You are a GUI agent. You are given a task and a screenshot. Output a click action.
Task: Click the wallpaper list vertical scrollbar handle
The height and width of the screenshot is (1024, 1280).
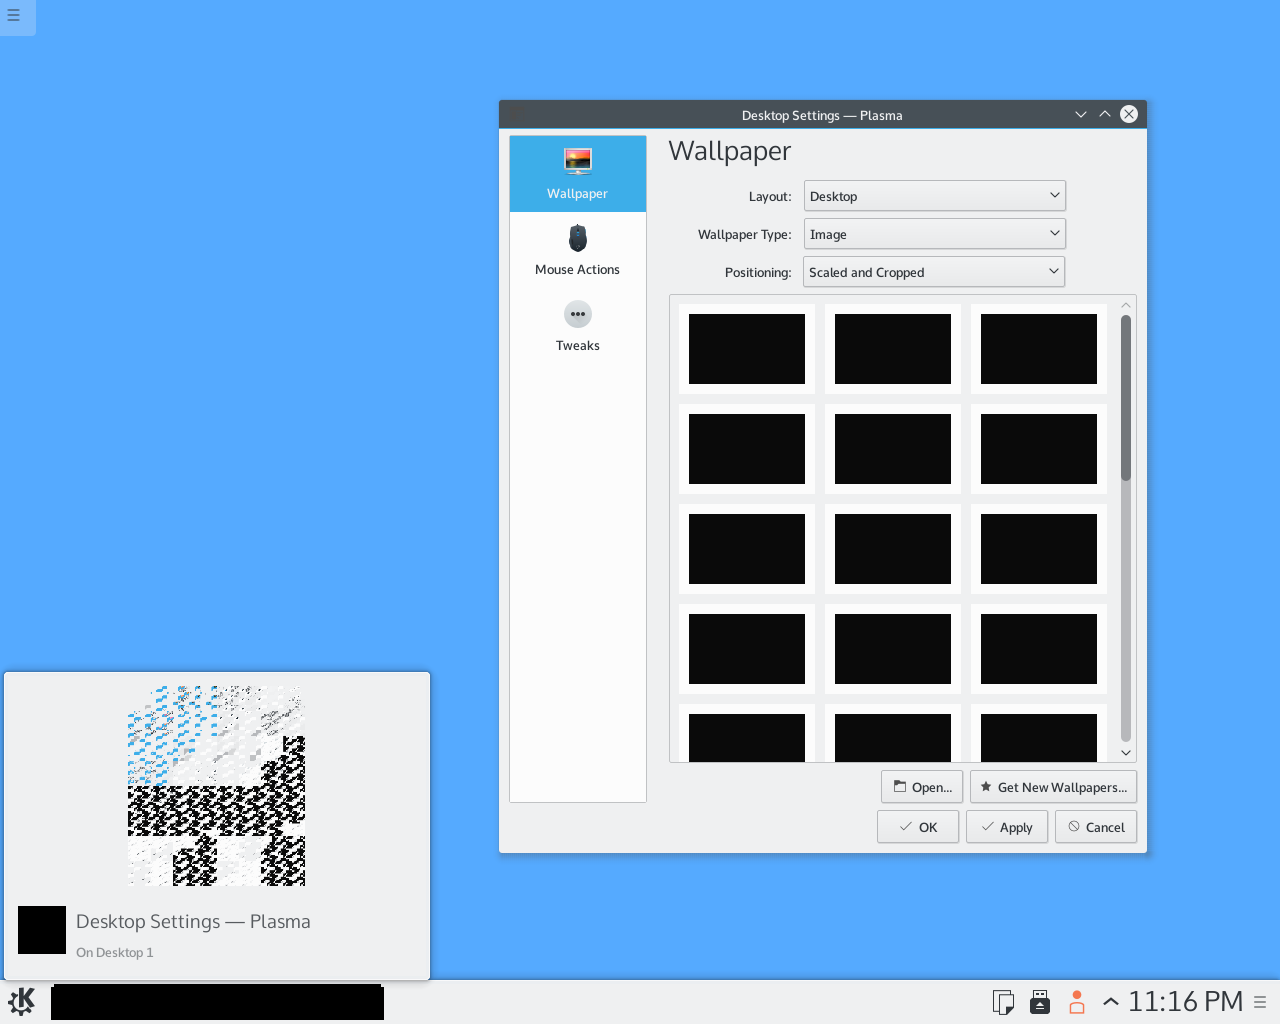point(1126,398)
